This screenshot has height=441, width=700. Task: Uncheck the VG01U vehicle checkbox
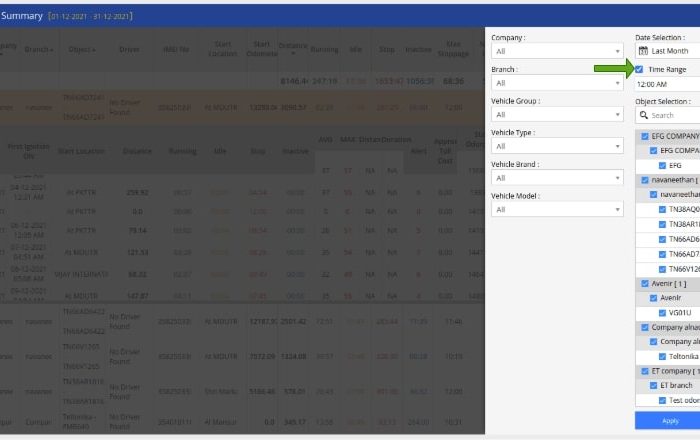tap(663, 312)
